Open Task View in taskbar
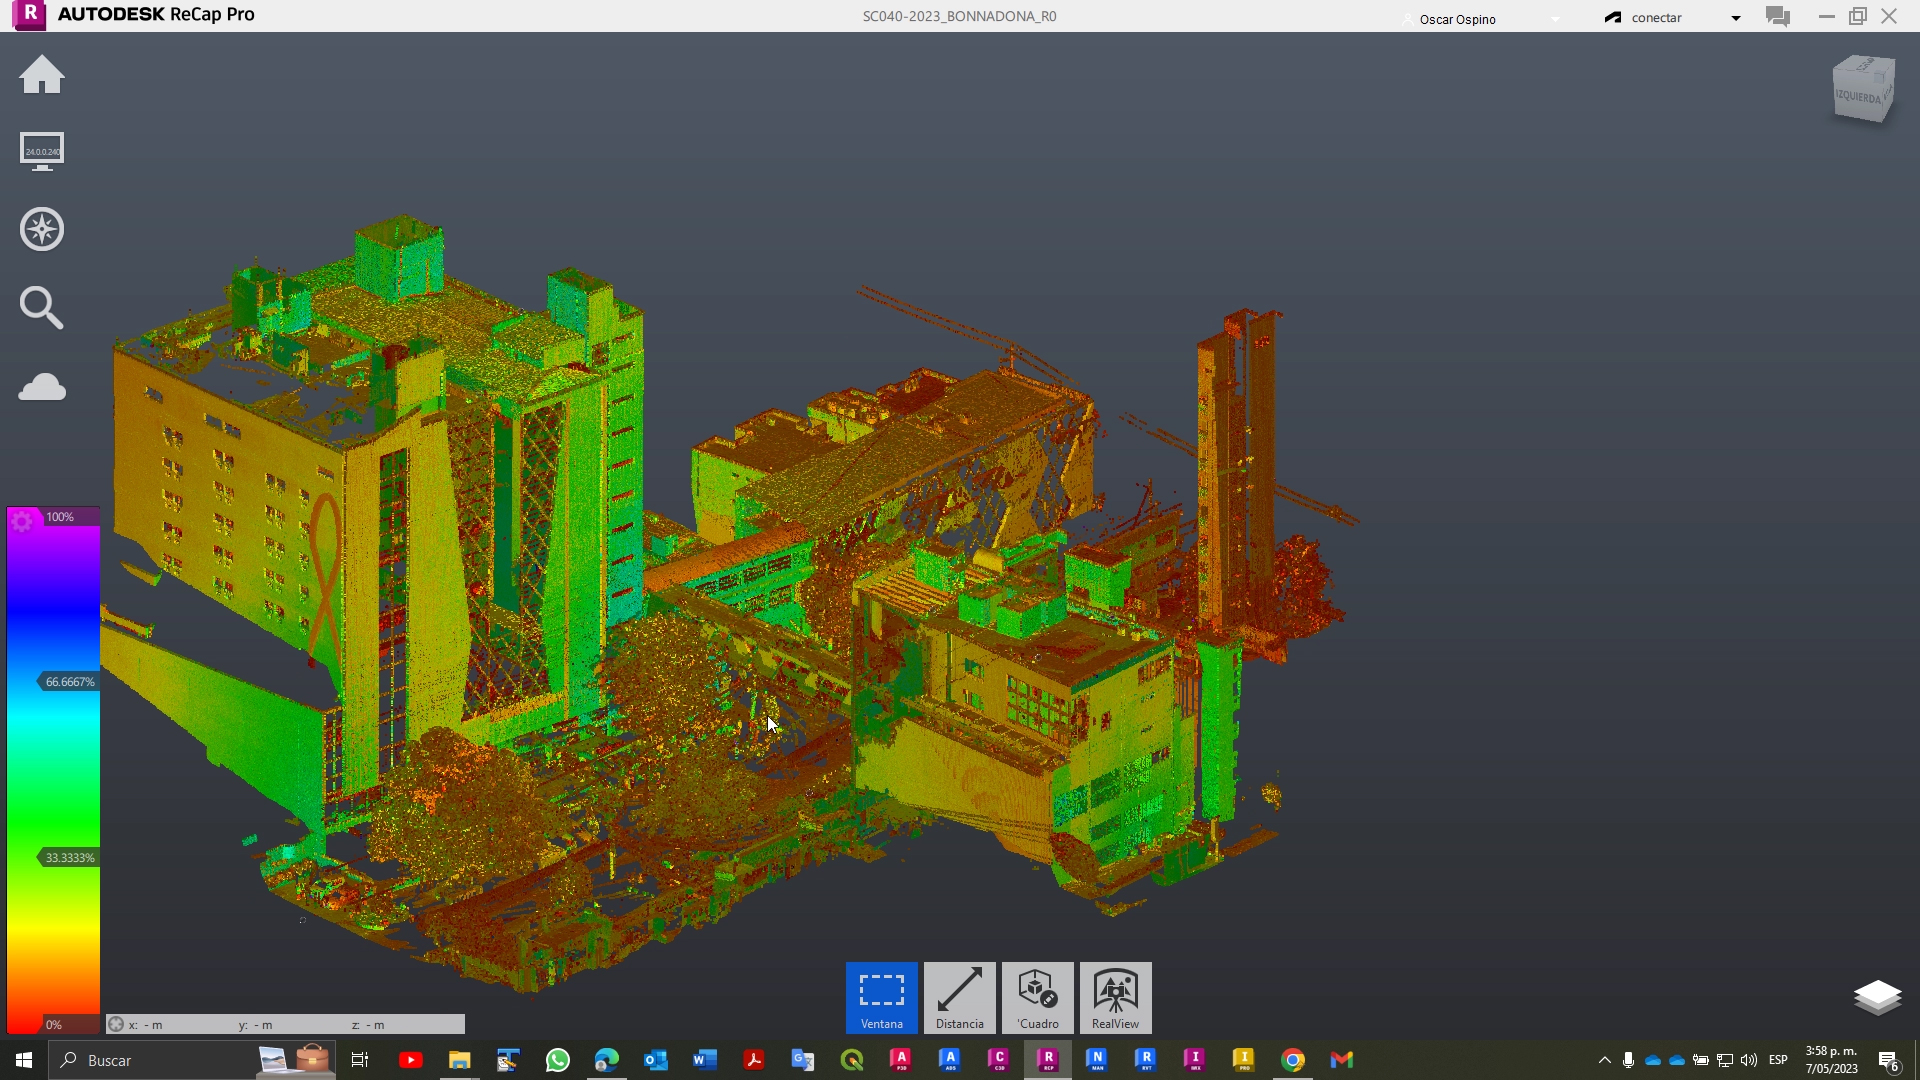The width and height of the screenshot is (1920, 1080). (360, 1060)
